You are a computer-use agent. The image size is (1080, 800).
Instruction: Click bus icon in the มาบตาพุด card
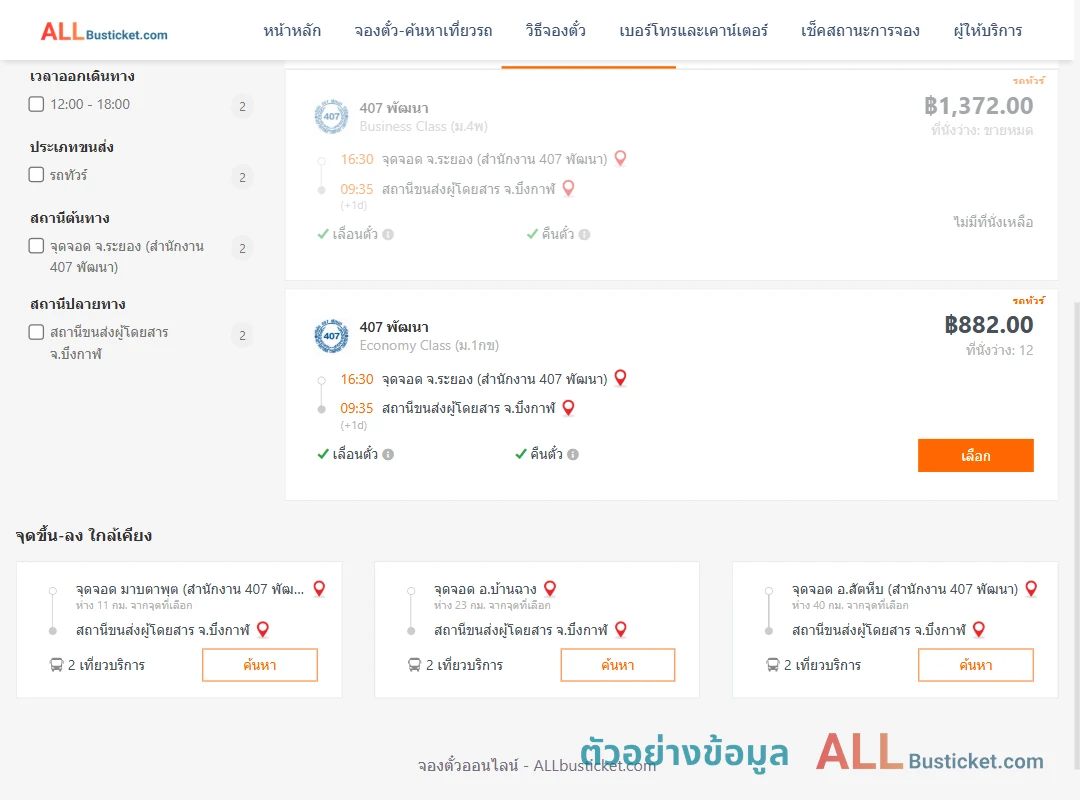[x=56, y=665]
